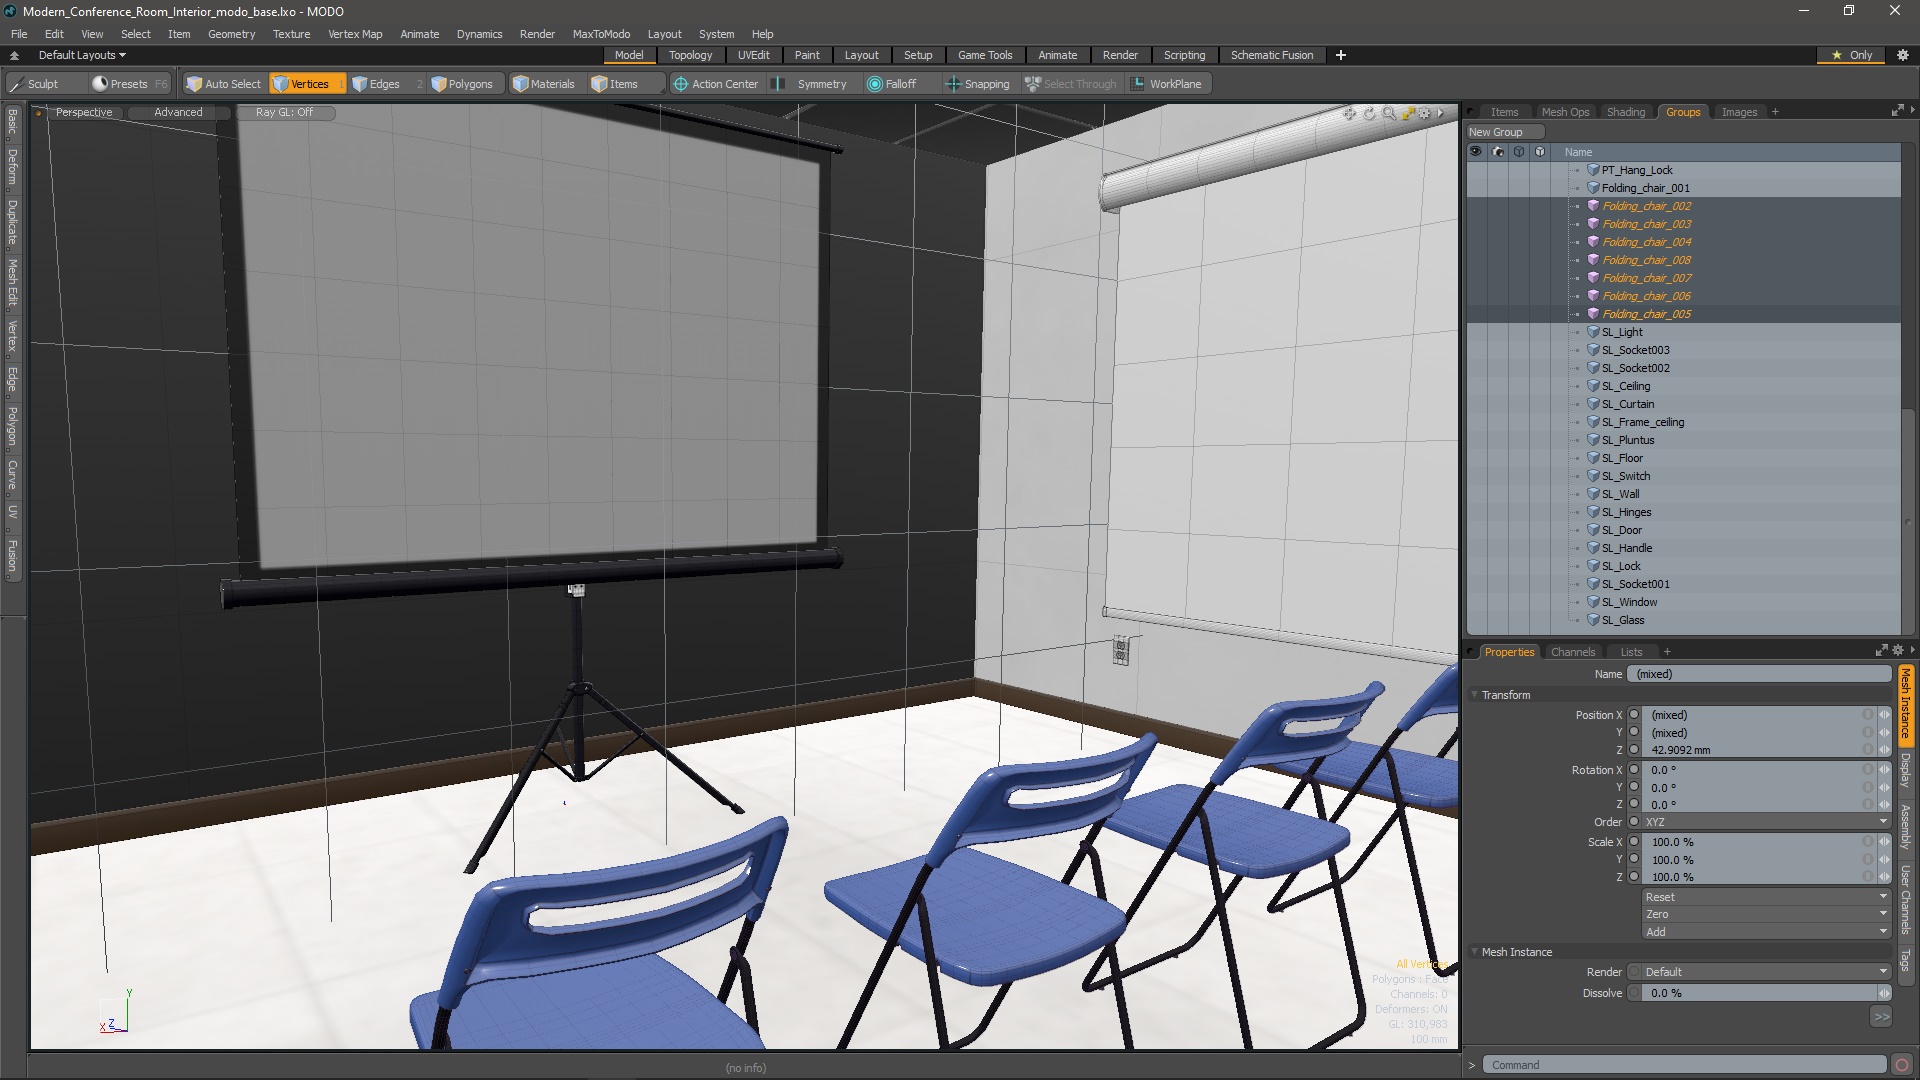Open the Action Center options
Image resolution: width=1920 pixels, height=1080 pixels.
[x=716, y=84]
